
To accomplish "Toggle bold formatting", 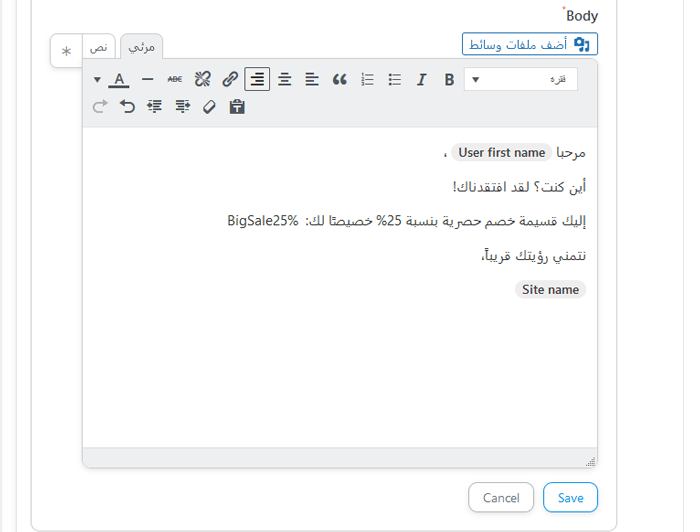I will pos(449,79).
